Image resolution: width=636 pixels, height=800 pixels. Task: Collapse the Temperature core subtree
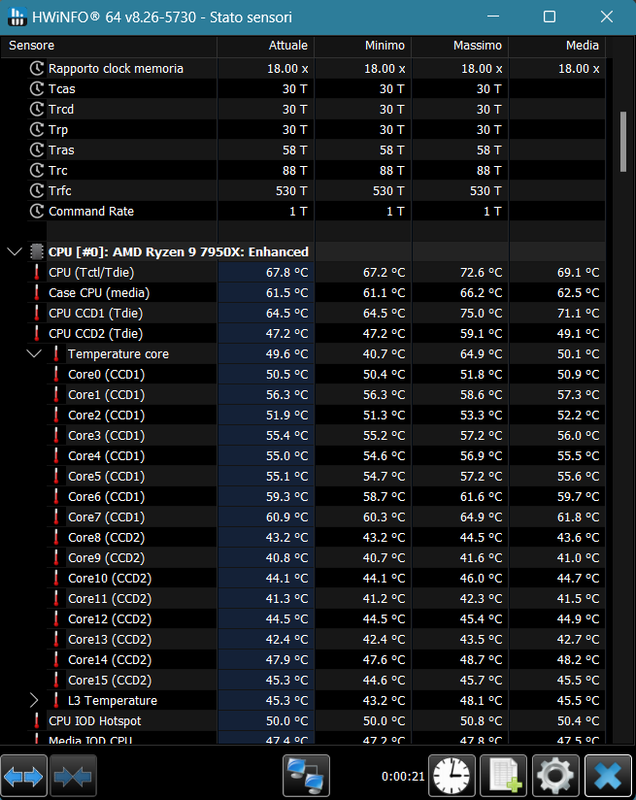click(34, 354)
